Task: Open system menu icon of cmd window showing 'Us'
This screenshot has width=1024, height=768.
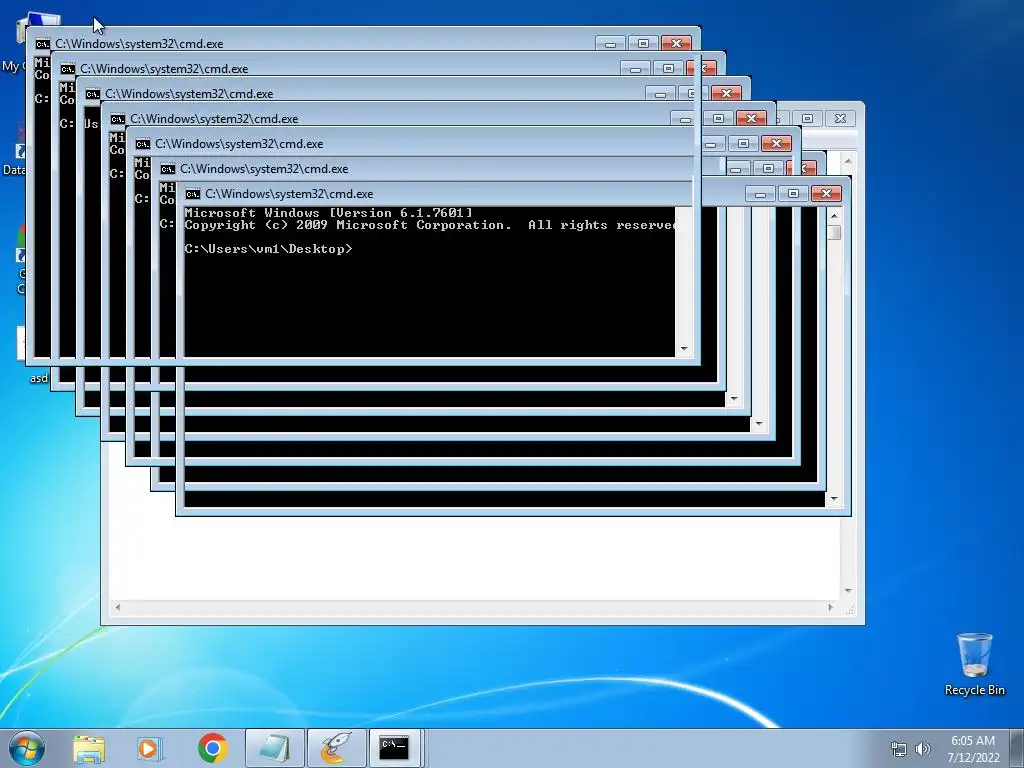Action: click(x=93, y=94)
